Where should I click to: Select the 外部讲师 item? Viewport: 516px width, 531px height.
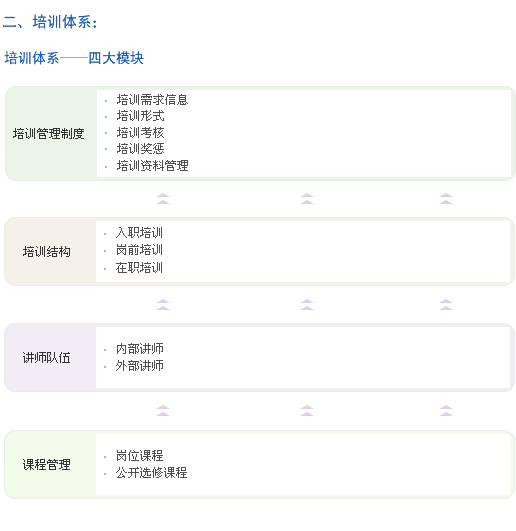click(139, 366)
